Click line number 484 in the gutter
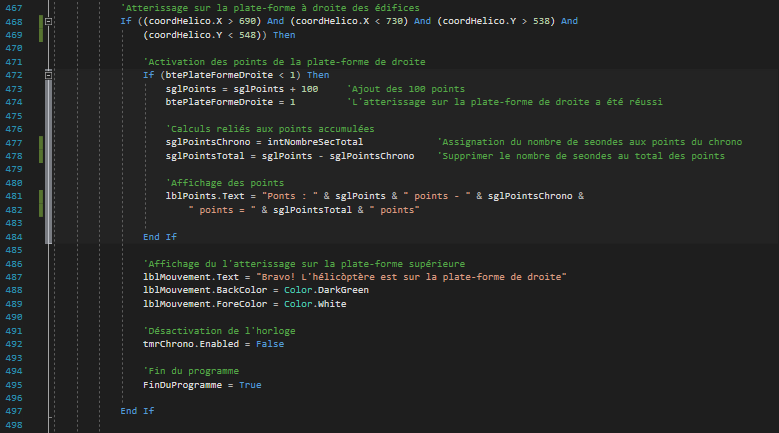Screen dimensions: 779x433 click(14, 237)
